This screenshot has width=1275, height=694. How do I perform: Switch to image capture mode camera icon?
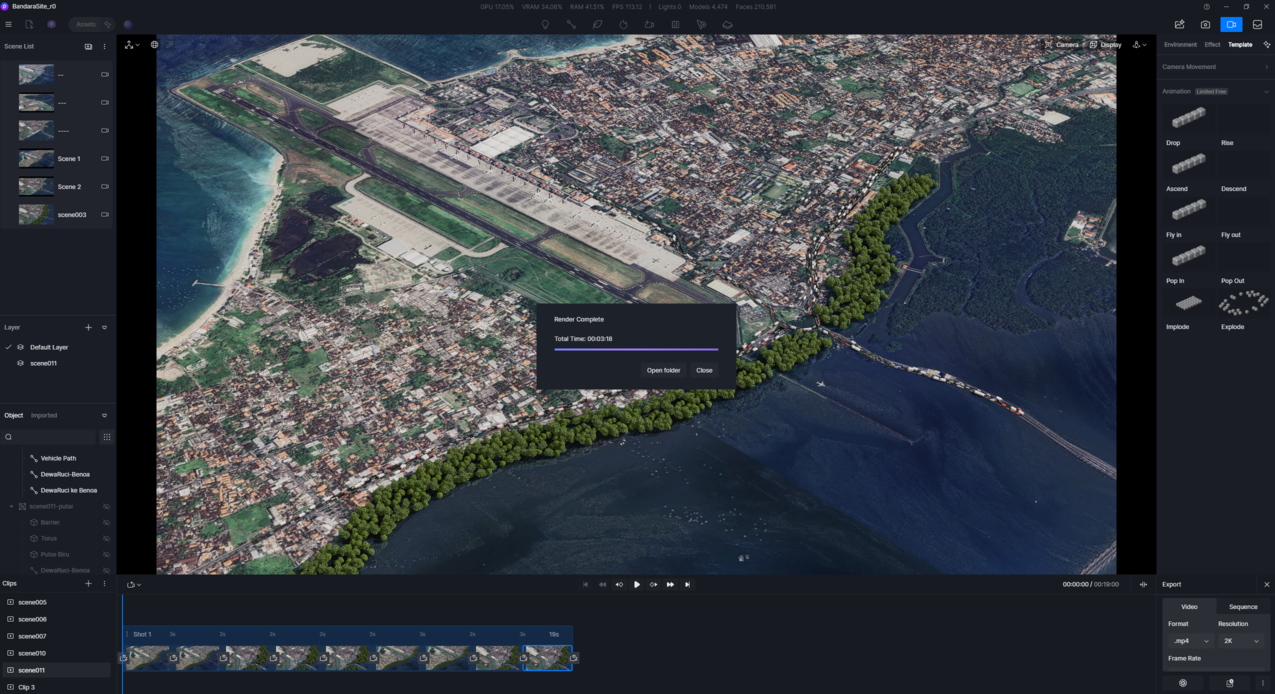coord(1205,25)
